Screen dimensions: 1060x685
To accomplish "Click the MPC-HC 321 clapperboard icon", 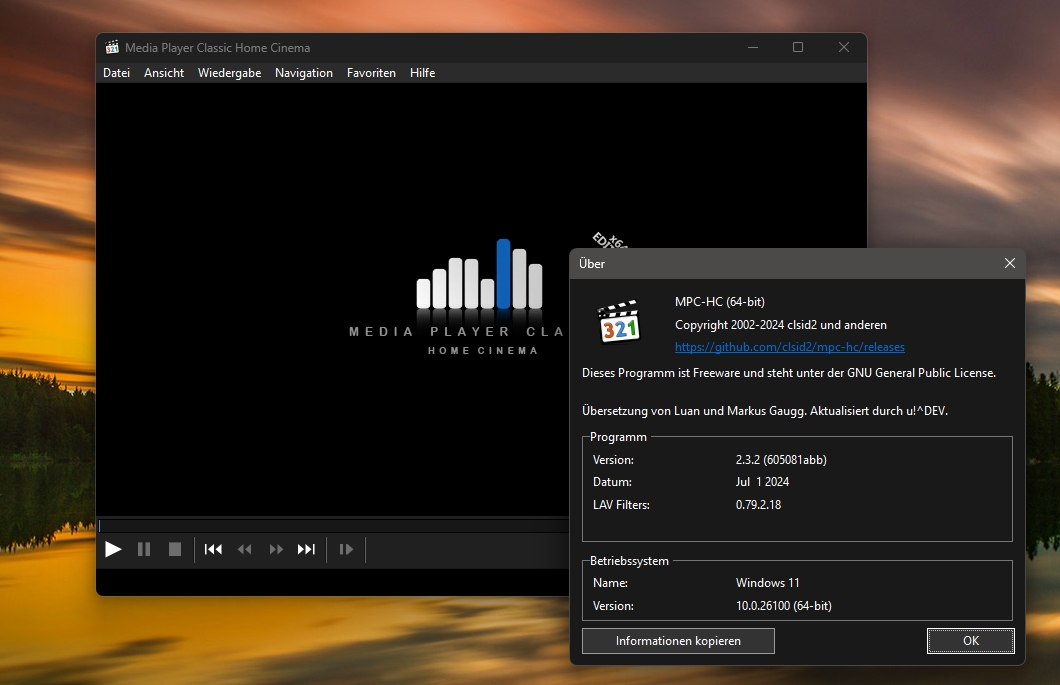I will click(x=619, y=322).
